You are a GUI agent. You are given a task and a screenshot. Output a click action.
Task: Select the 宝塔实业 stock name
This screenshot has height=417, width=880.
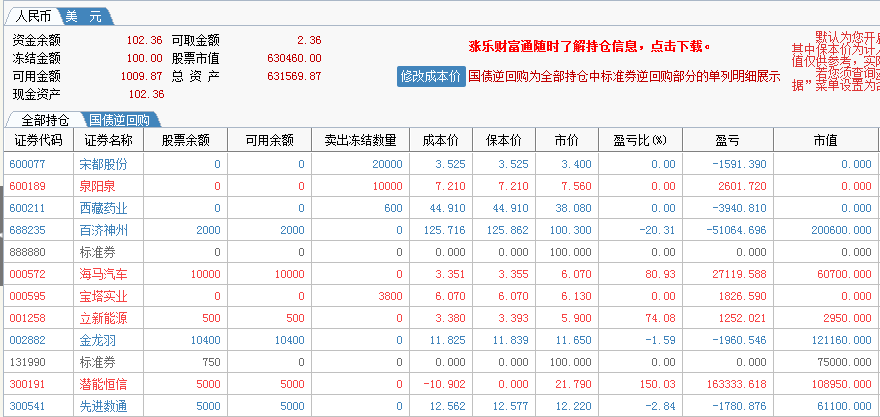(103, 296)
